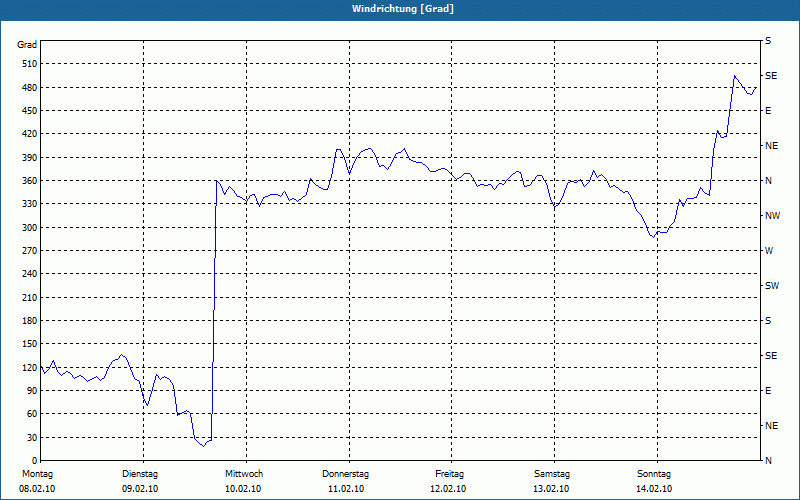Click the 420 value on the Grad axis
The width and height of the screenshot is (800, 500).
29,134
